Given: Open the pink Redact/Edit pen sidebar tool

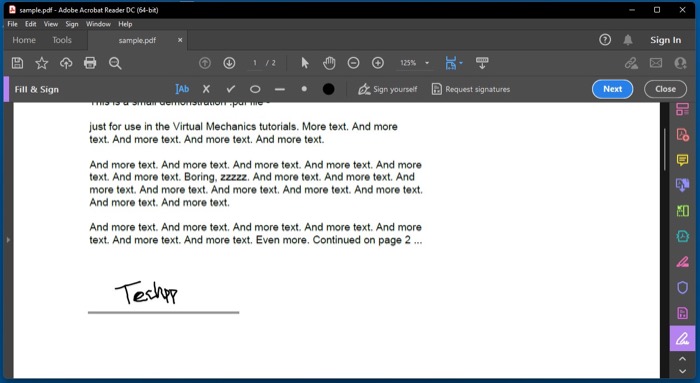Looking at the screenshot, I should (x=682, y=262).
